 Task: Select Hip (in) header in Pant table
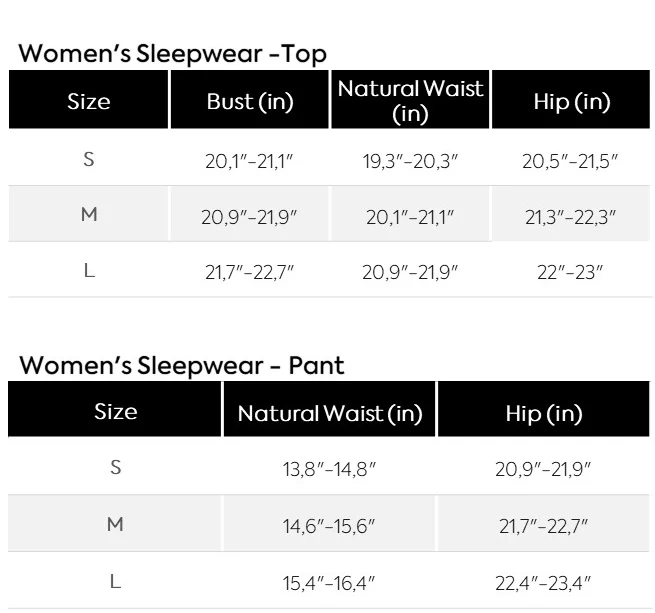click(544, 413)
